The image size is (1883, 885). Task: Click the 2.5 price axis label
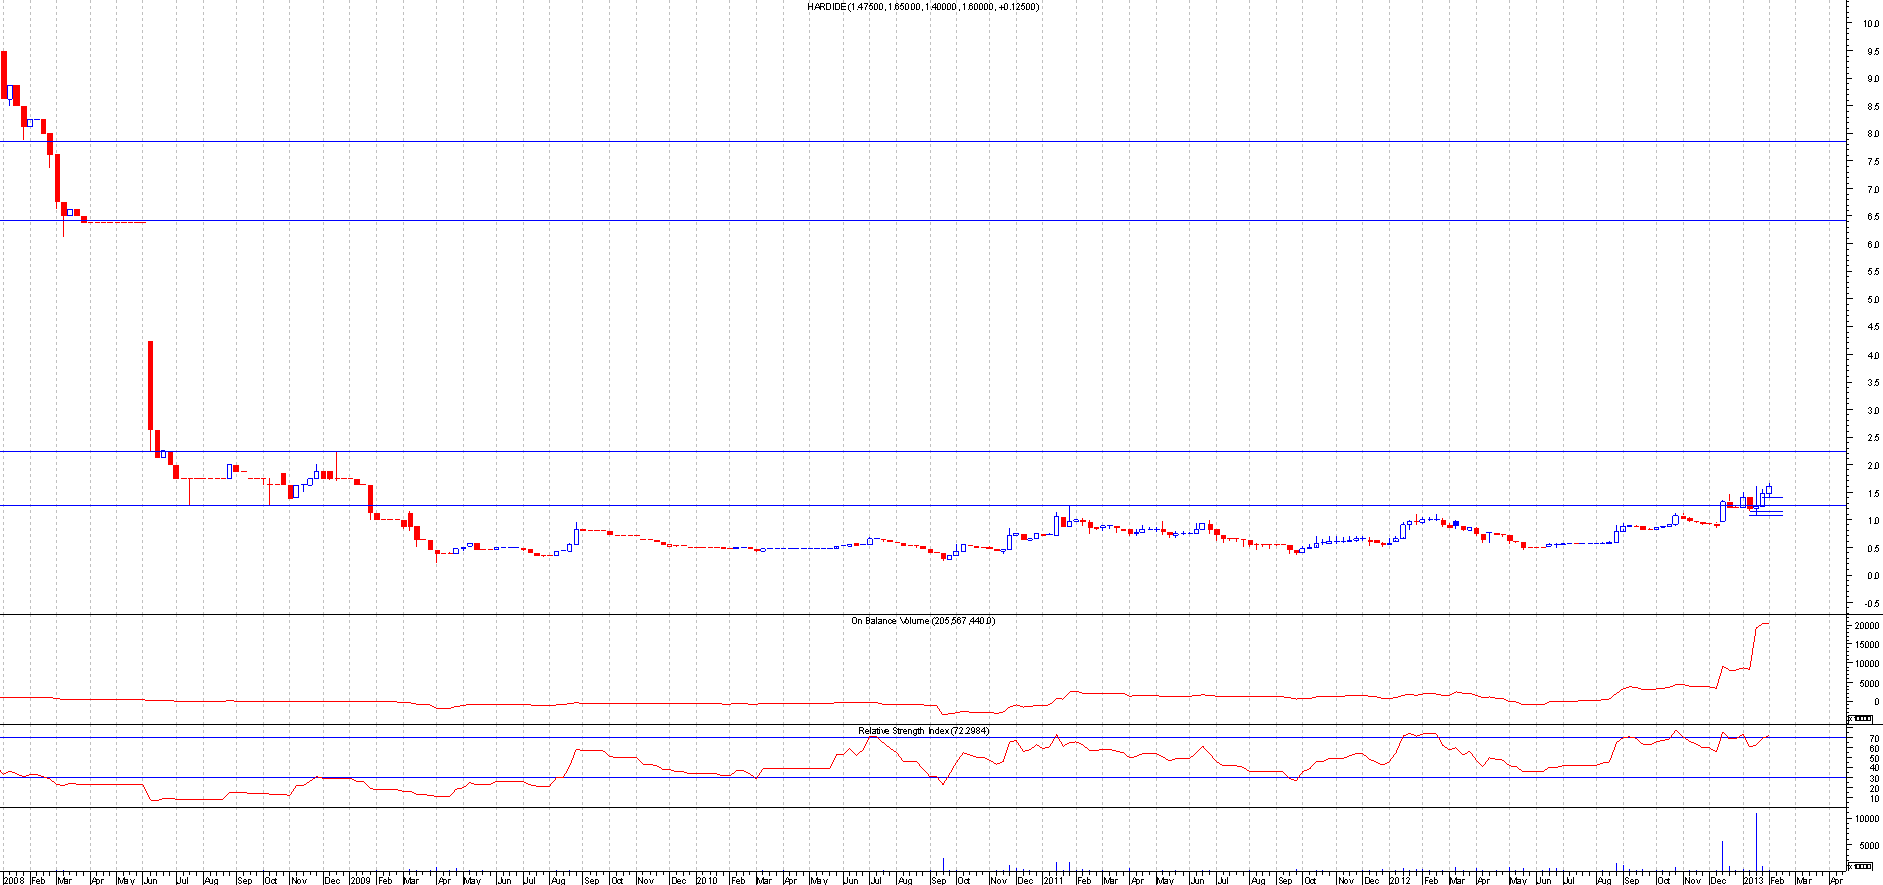(1872, 438)
